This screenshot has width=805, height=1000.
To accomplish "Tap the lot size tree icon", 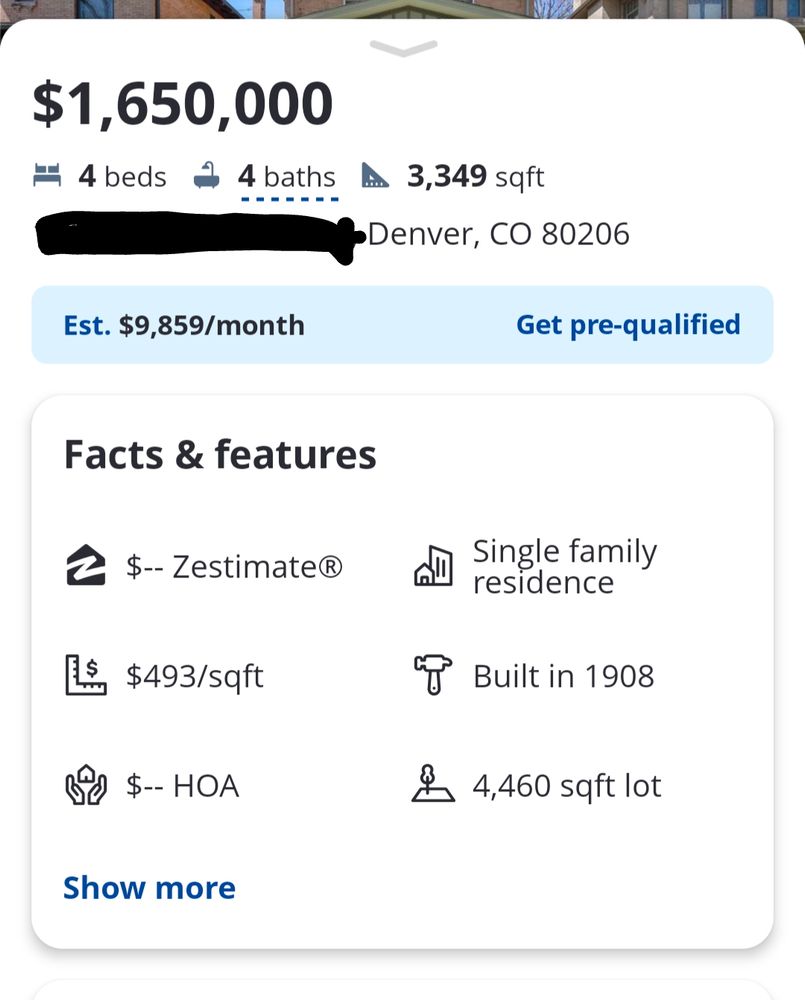I will click(x=433, y=786).
